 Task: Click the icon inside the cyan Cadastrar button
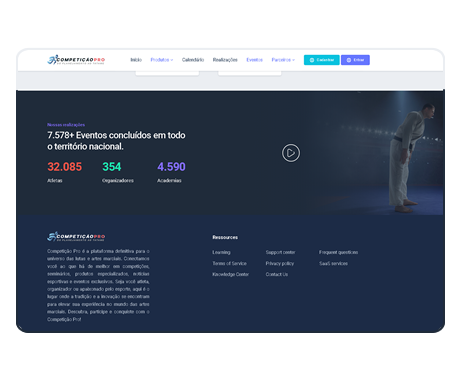click(x=312, y=60)
